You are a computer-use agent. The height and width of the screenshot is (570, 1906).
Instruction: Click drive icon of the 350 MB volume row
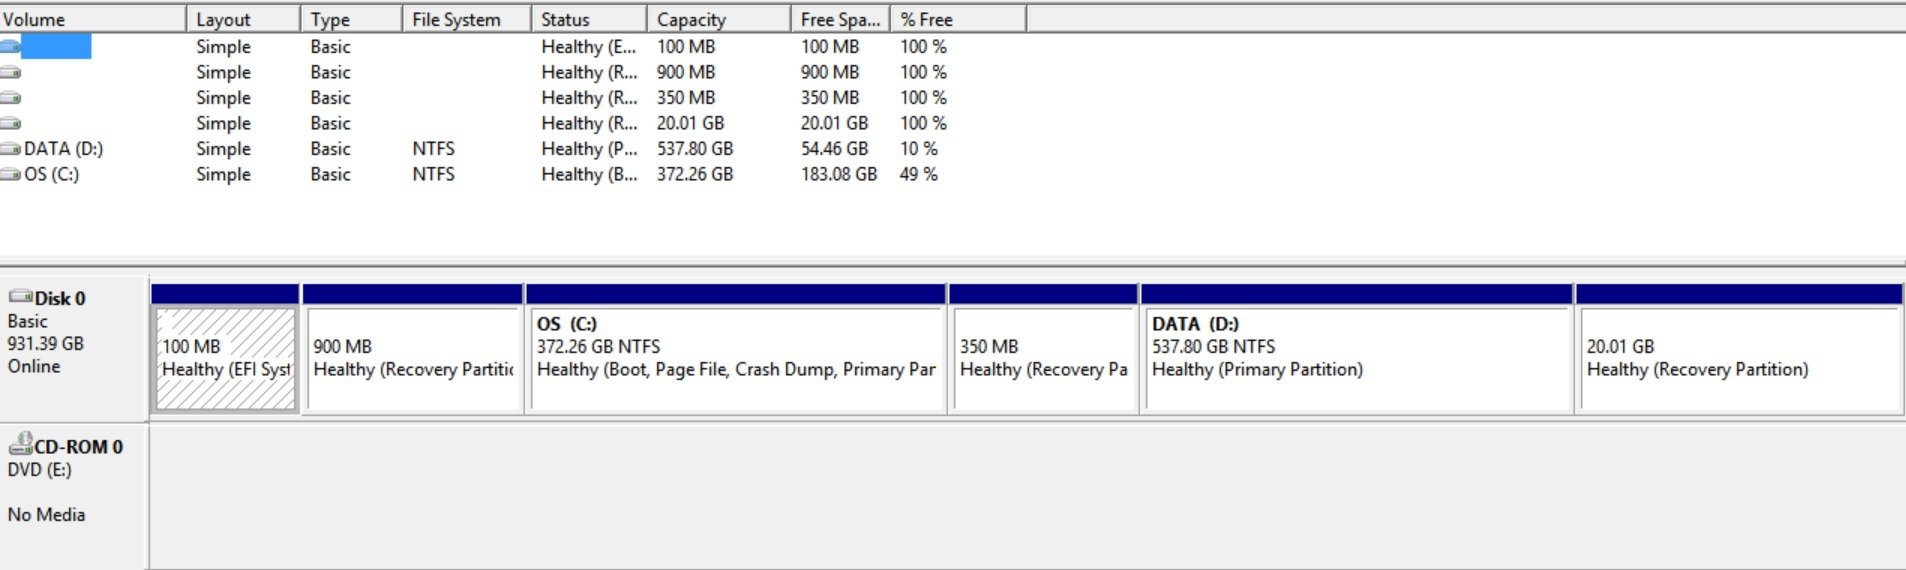pos(11,98)
